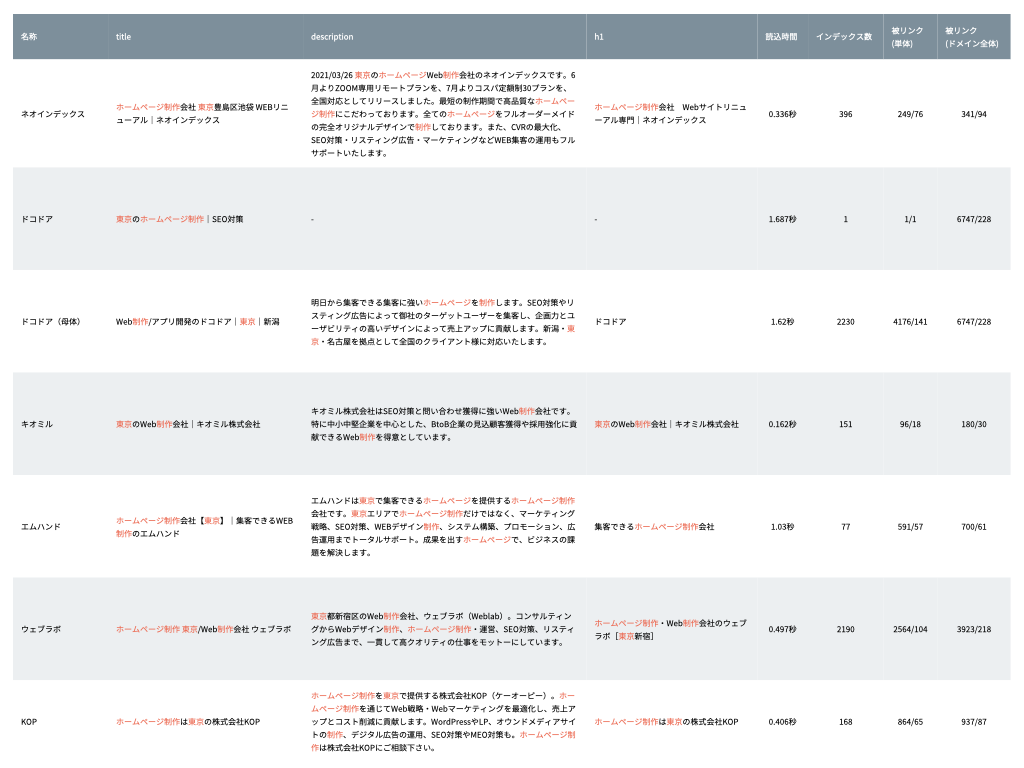
Task: Click the "被リンク (単体)" column header
Action: 908,37
